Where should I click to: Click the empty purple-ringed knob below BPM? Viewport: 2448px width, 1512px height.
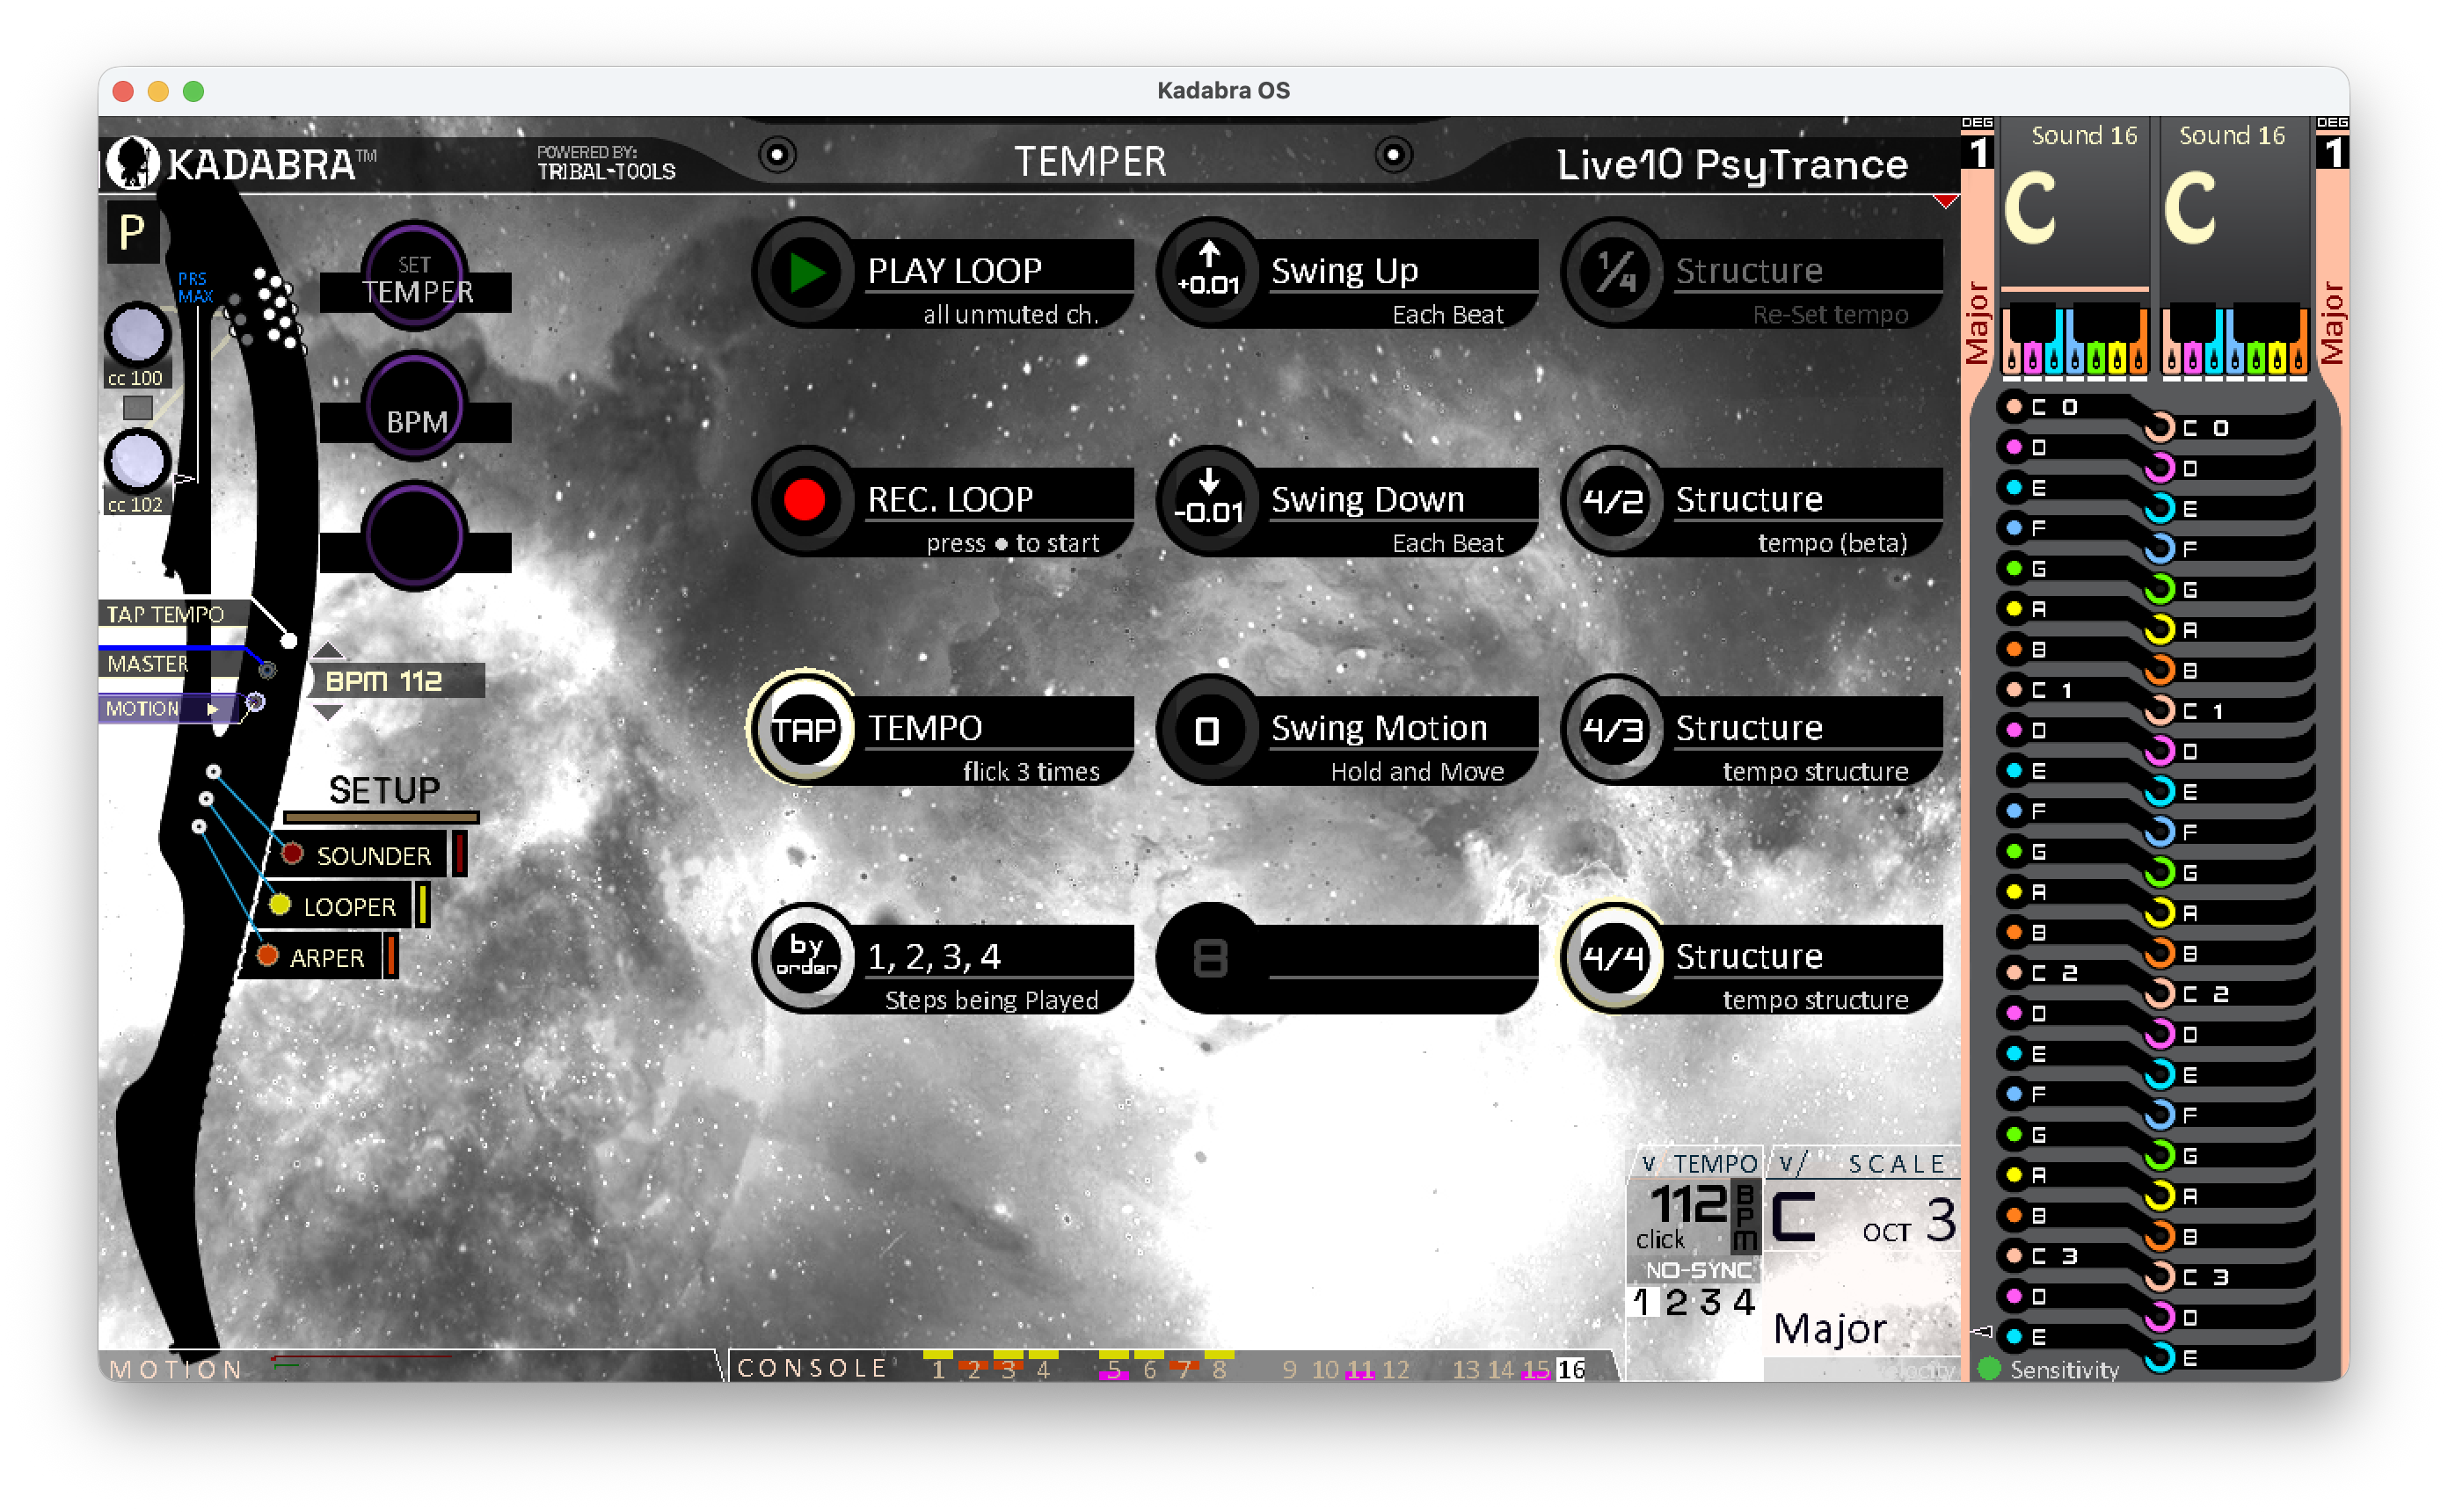click(415, 537)
